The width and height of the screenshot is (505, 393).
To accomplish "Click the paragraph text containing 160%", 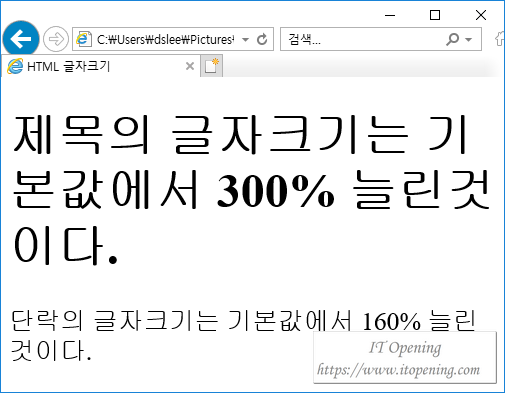I will click(x=243, y=335).
